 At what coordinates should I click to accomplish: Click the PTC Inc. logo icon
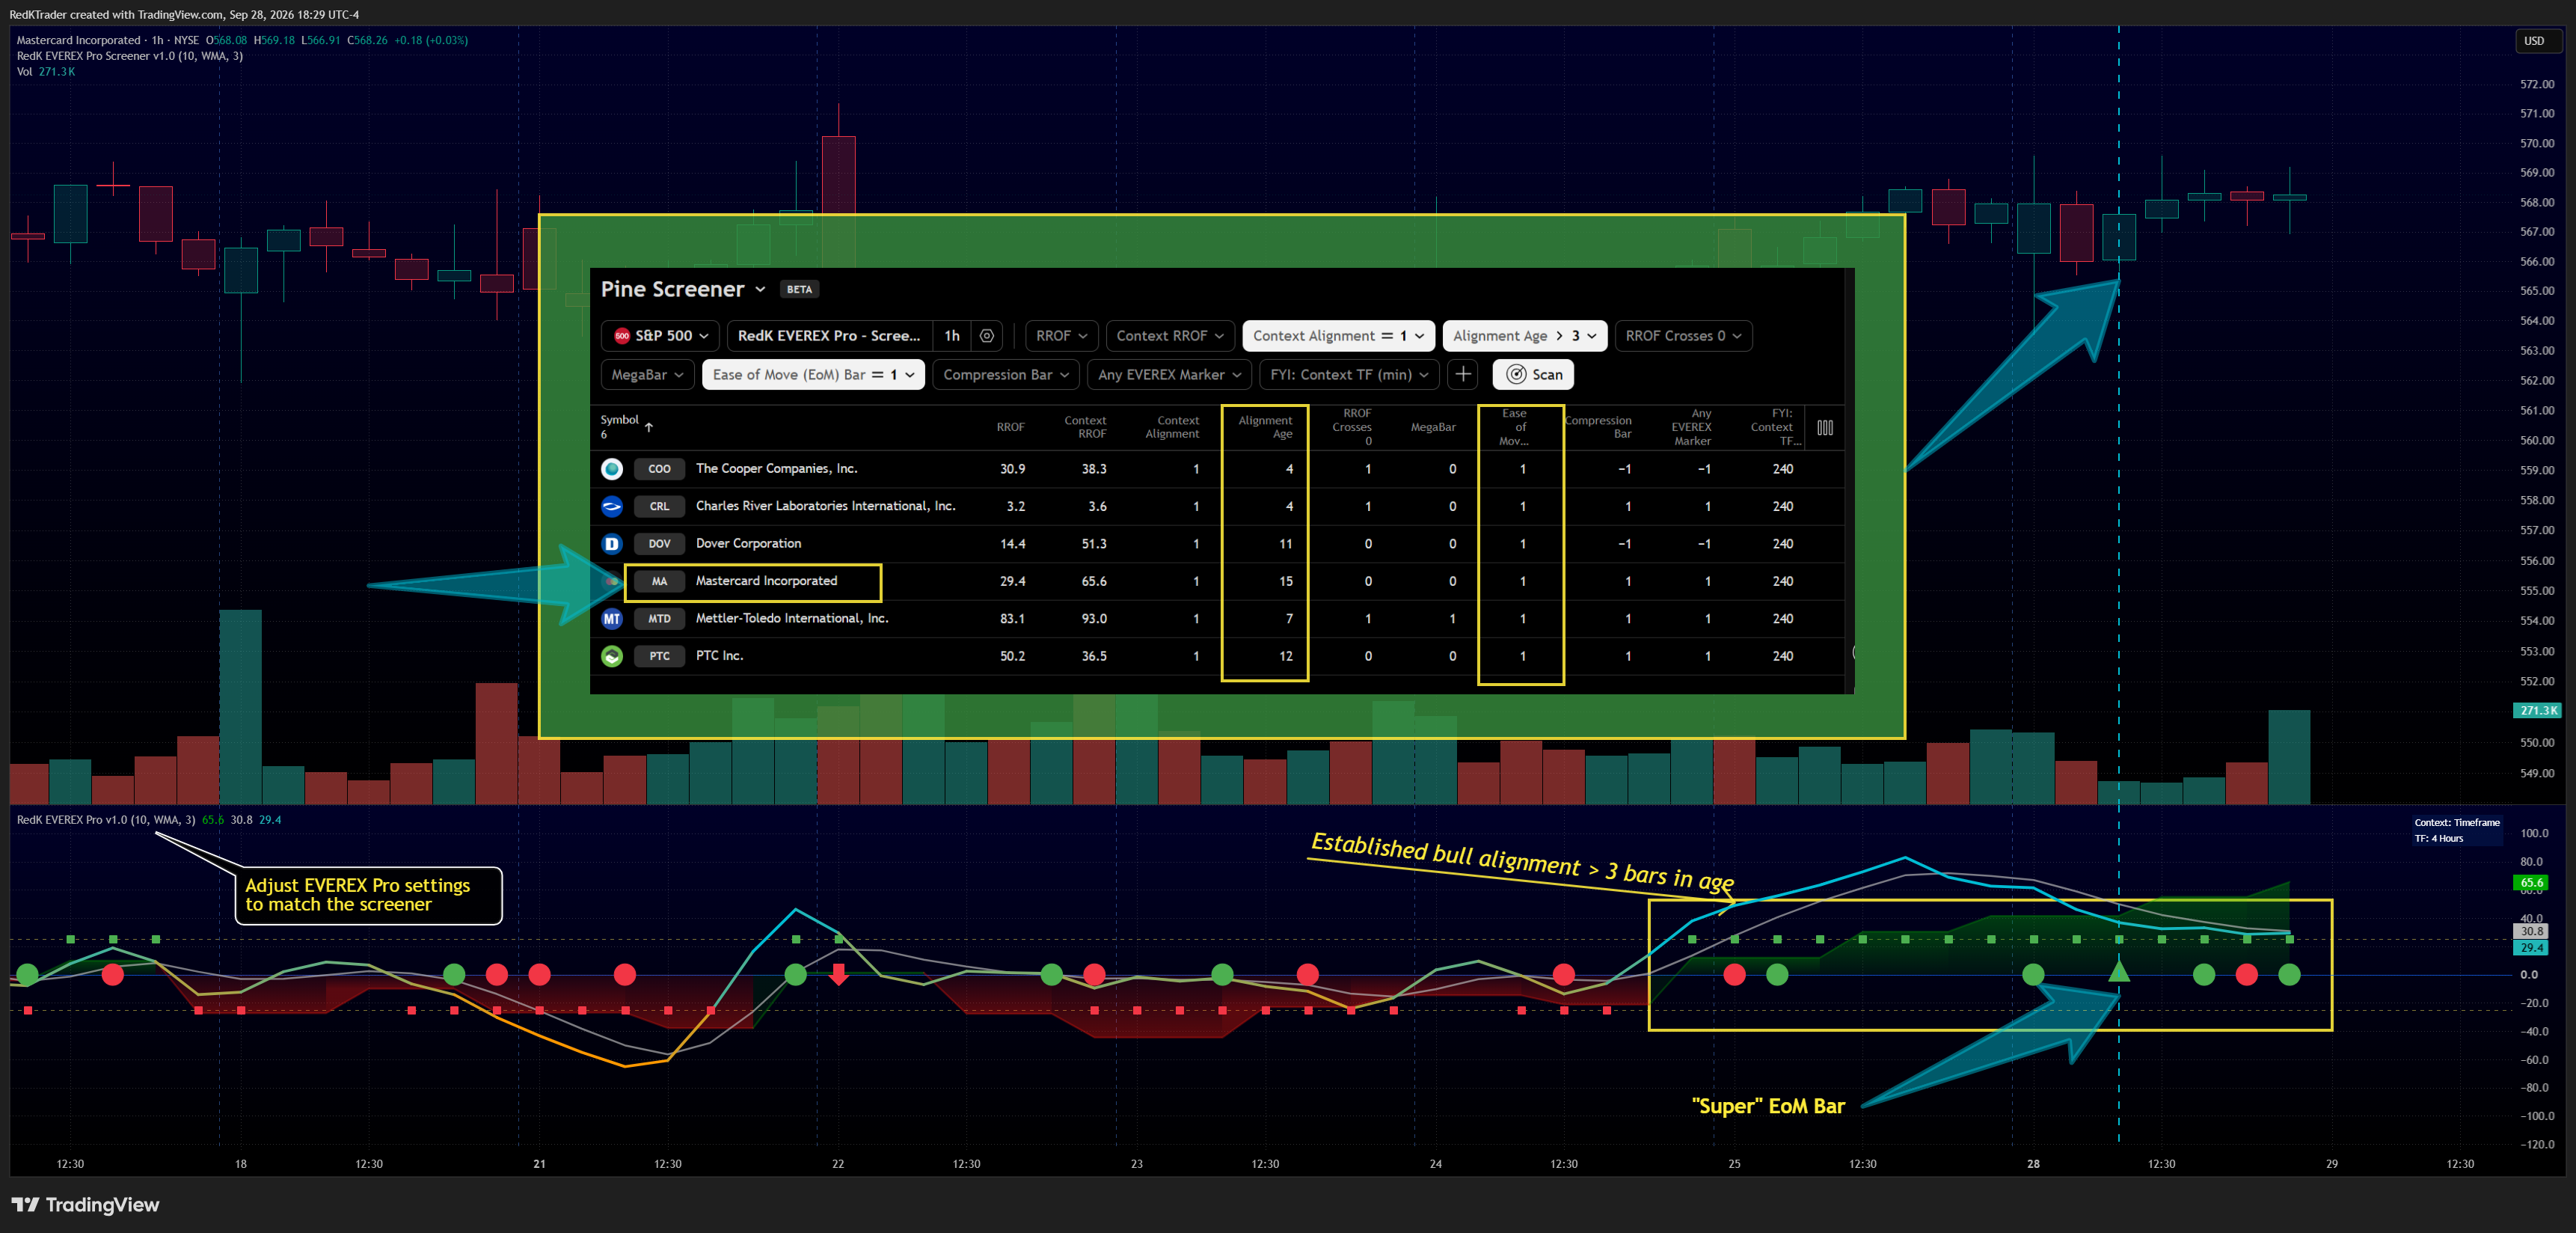tap(612, 656)
